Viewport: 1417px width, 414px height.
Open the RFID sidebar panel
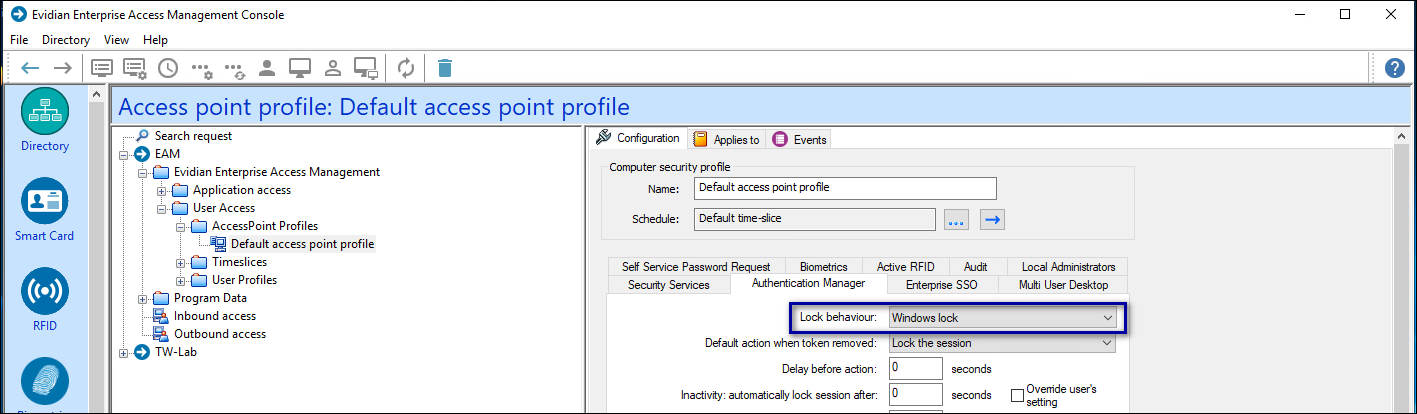(x=45, y=300)
